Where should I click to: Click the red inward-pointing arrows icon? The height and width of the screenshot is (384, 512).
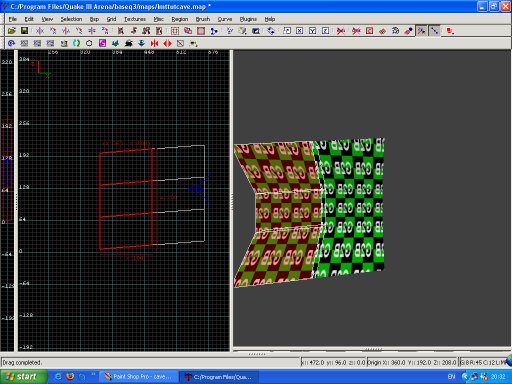click(154, 43)
